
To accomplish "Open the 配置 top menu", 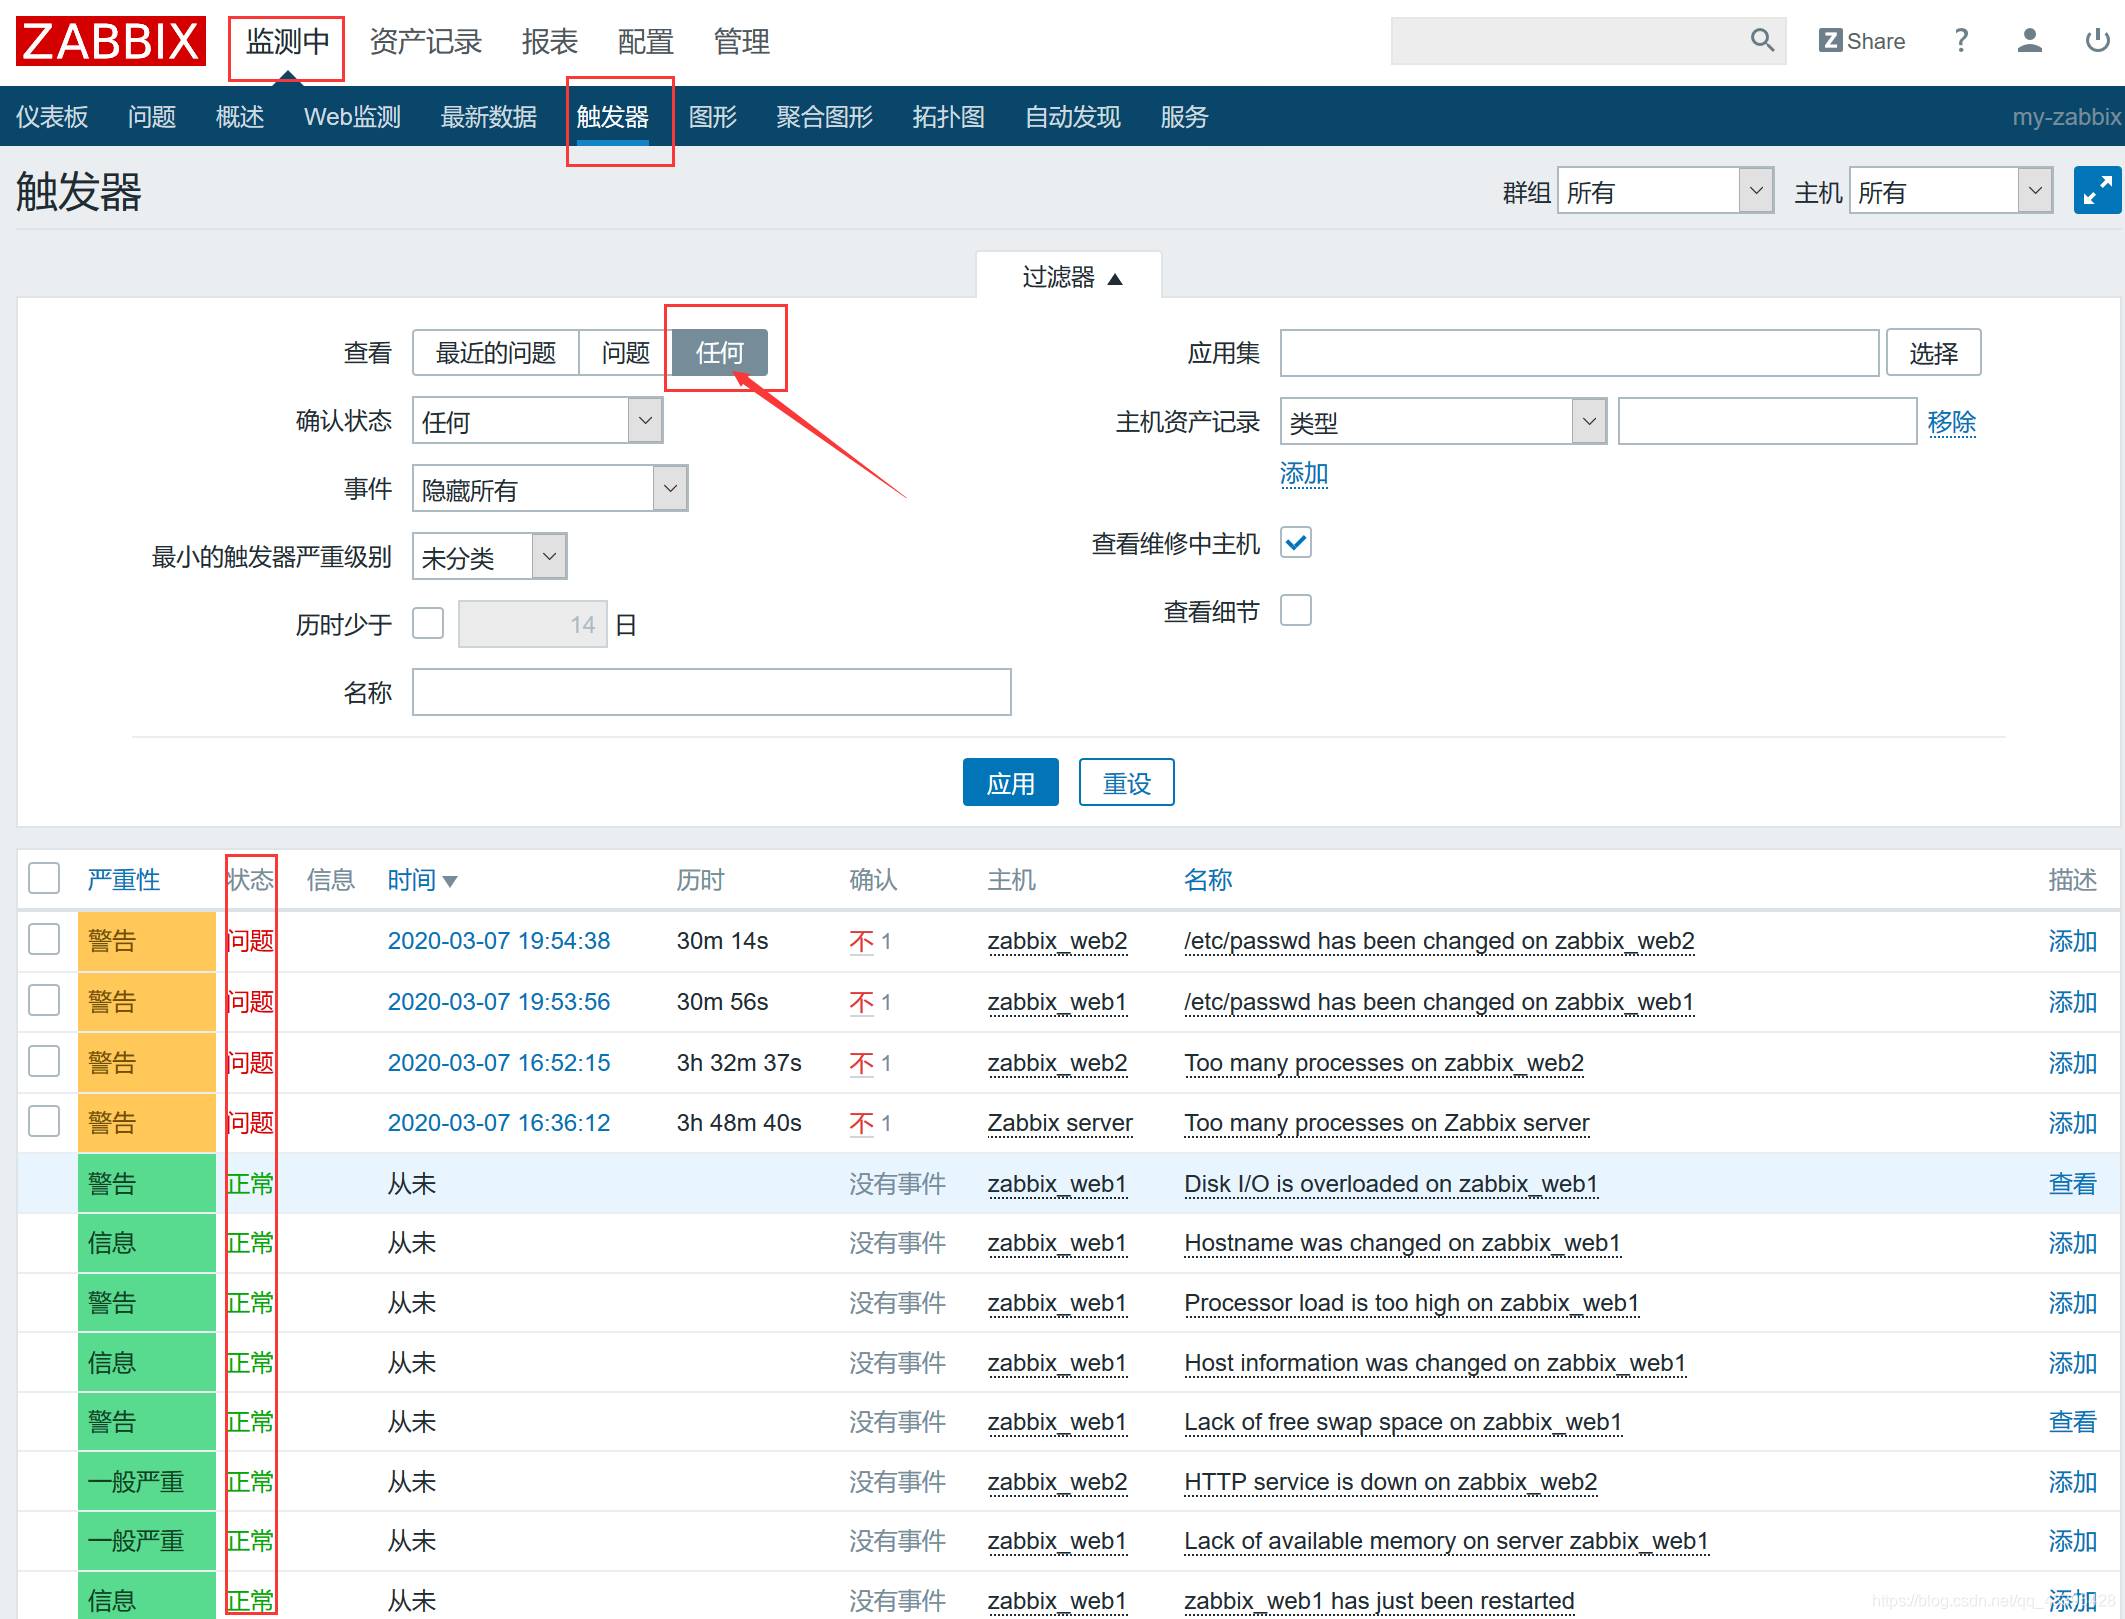I will tap(645, 42).
